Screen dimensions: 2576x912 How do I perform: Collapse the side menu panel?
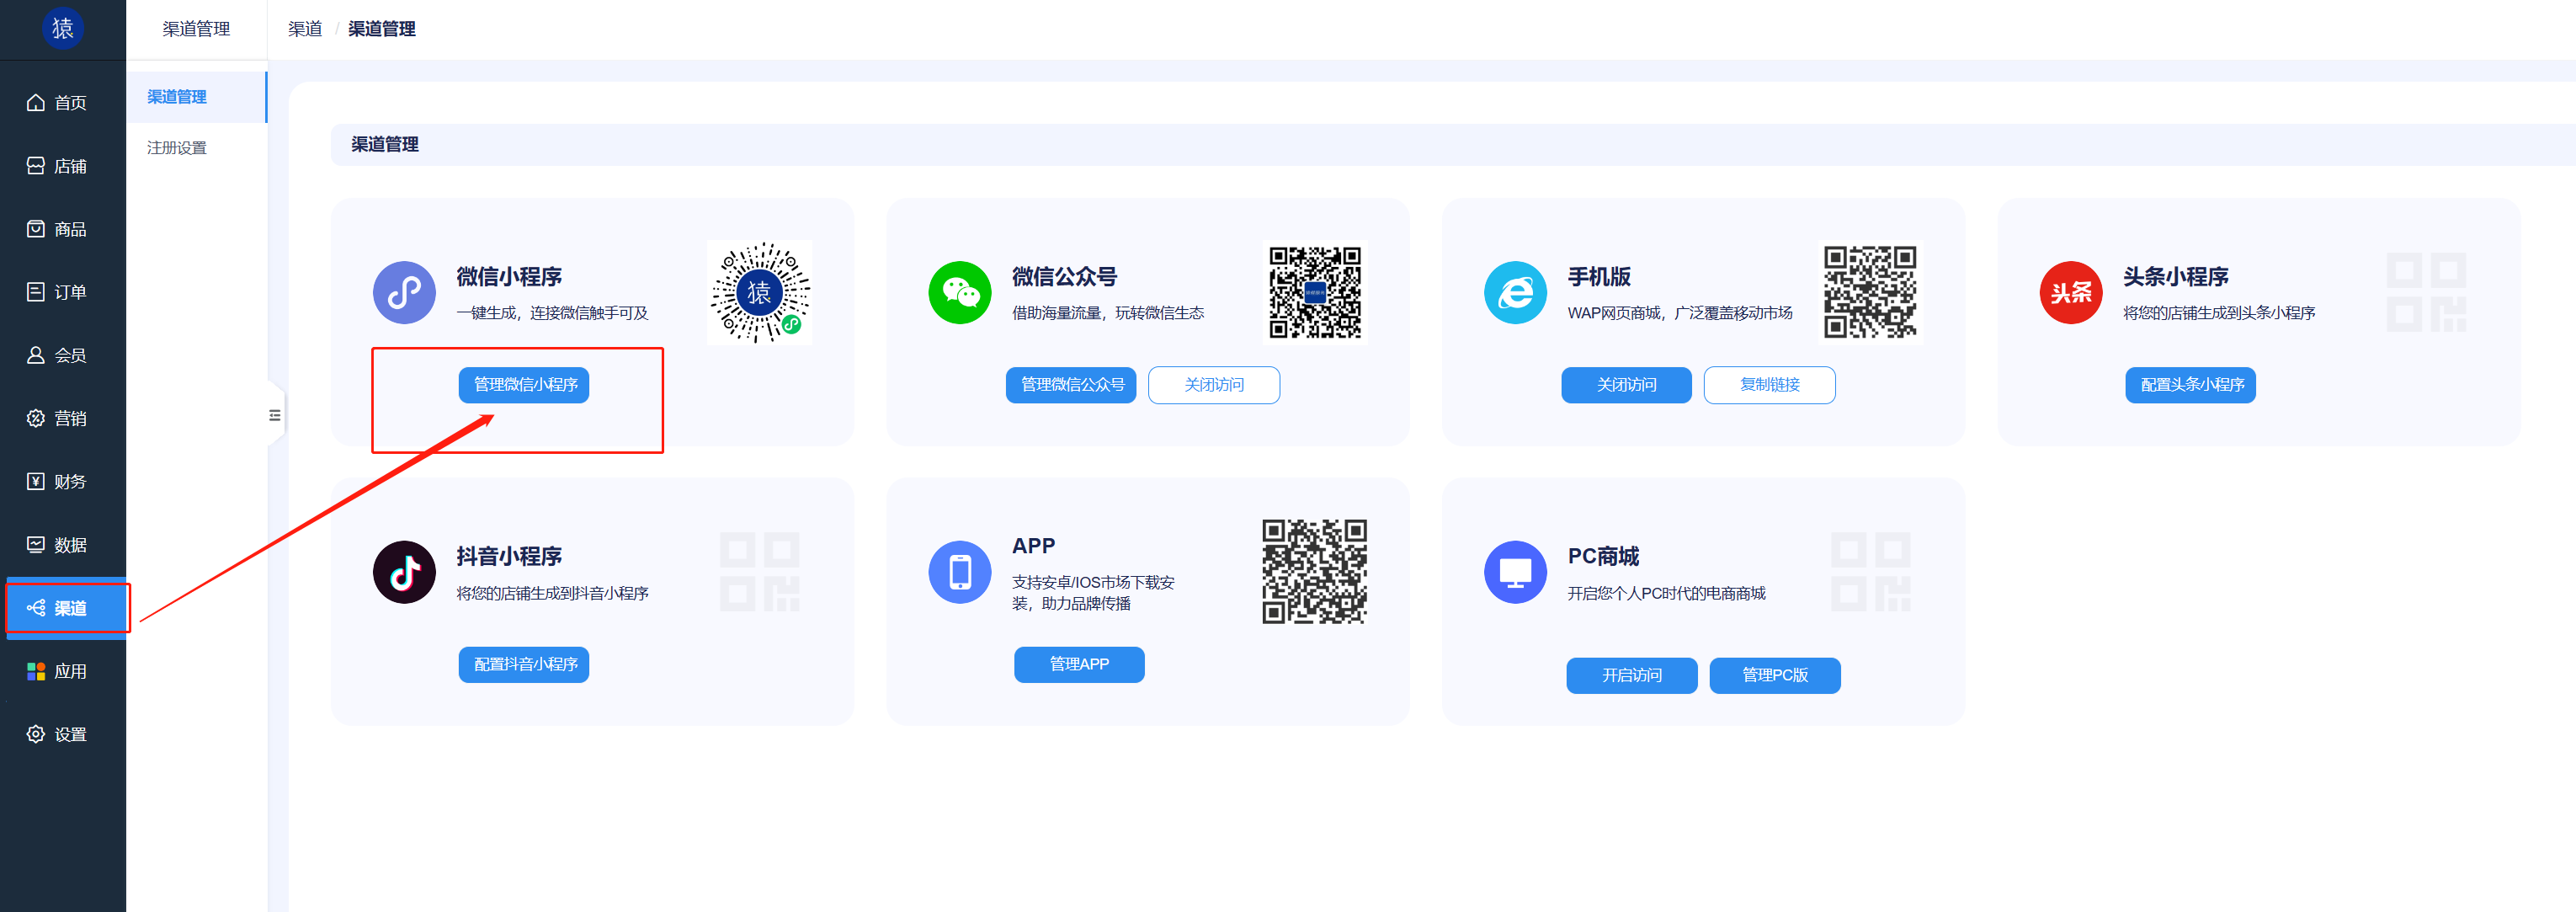tap(275, 414)
